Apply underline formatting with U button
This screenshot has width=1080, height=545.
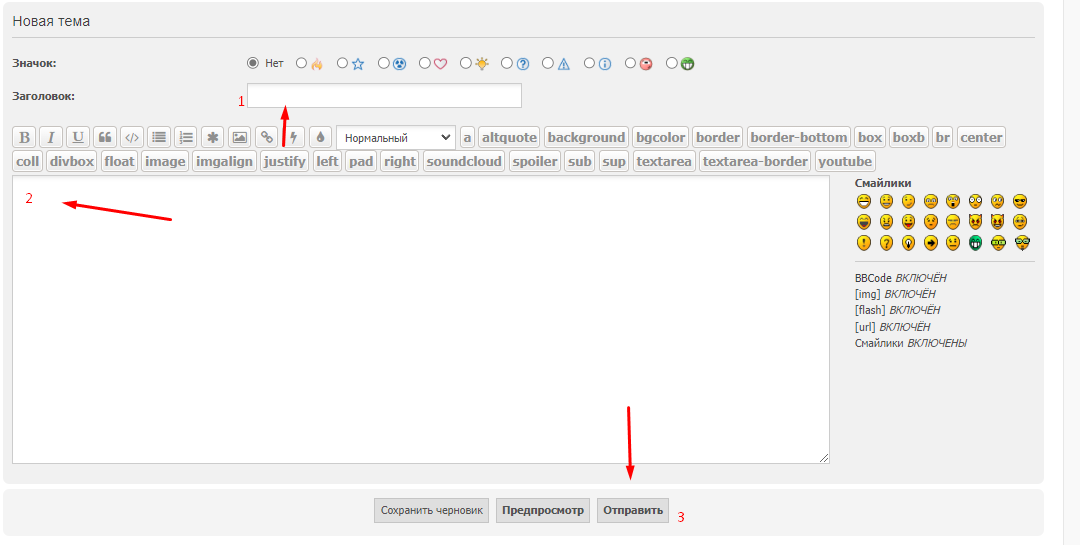tap(78, 137)
